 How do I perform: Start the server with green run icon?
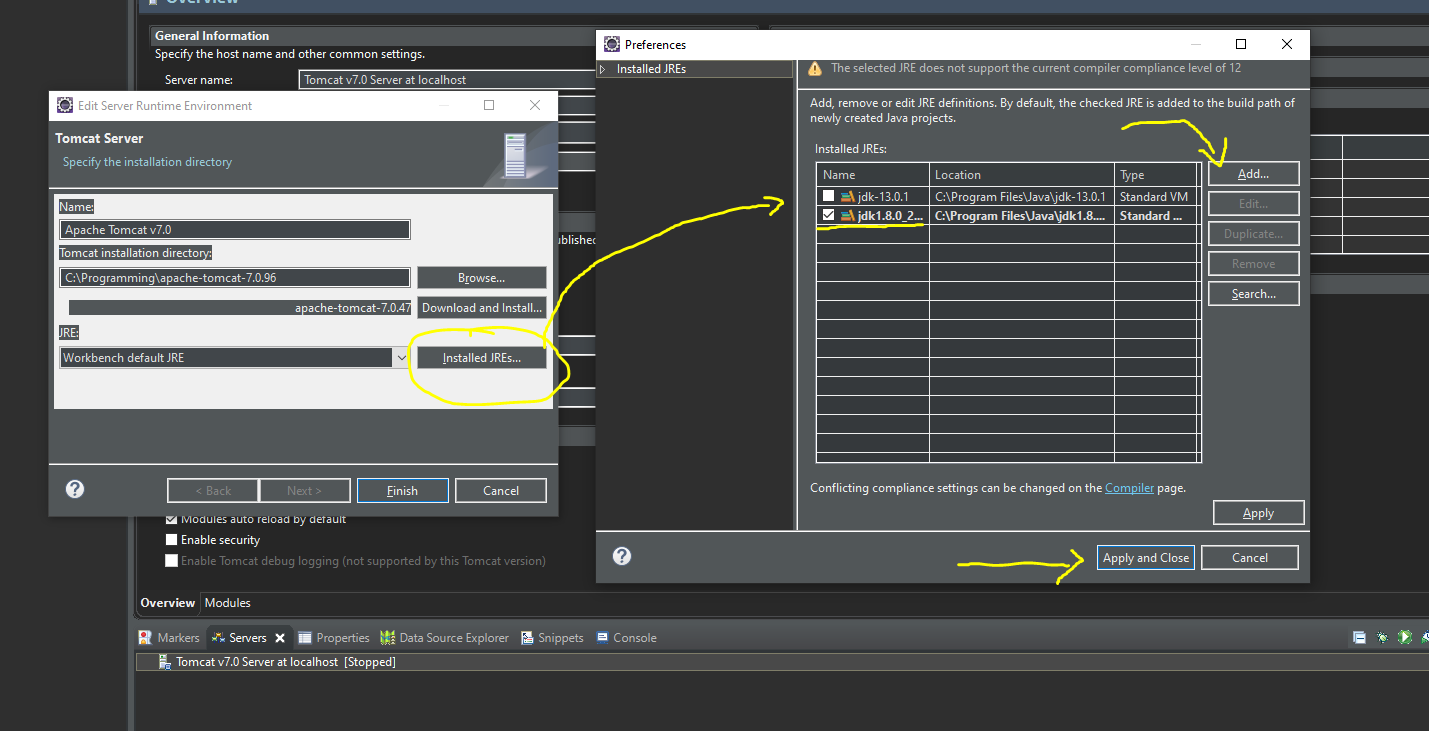point(1405,637)
